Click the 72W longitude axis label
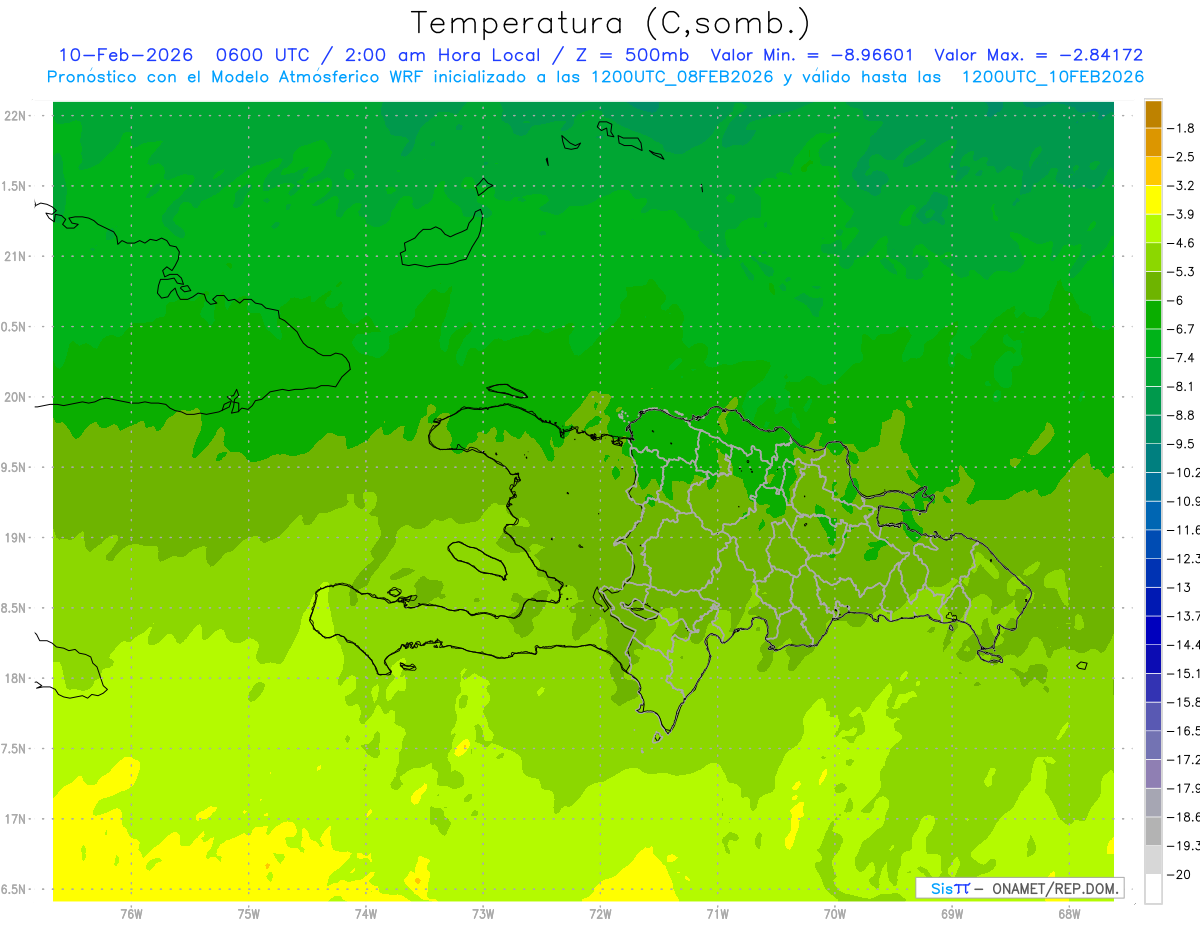The height and width of the screenshot is (927, 1200). 601,913
